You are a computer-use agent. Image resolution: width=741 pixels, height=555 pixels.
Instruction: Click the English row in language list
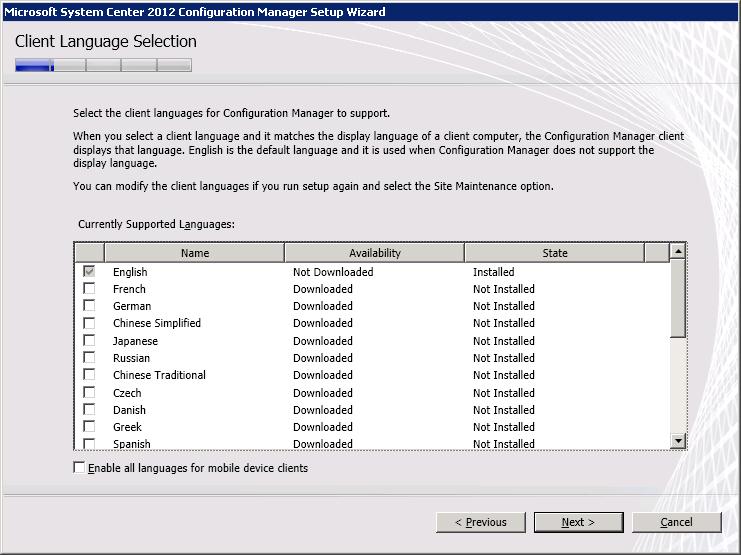(x=130, y=272)
